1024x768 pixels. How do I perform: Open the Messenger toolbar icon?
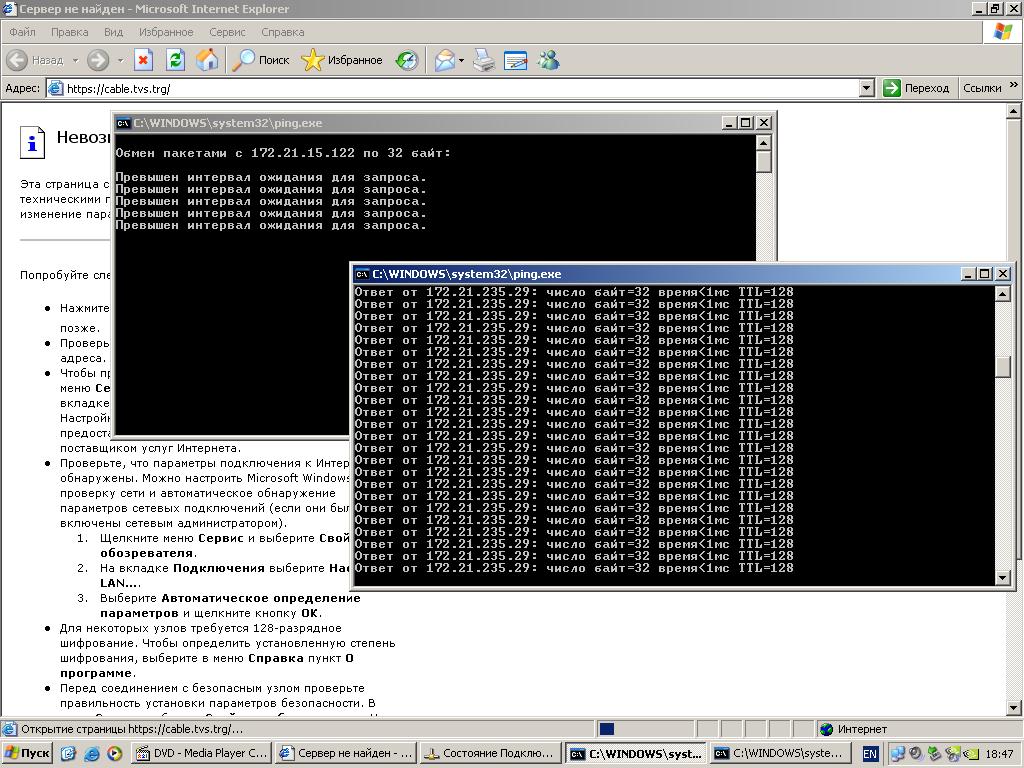(548, 60)
